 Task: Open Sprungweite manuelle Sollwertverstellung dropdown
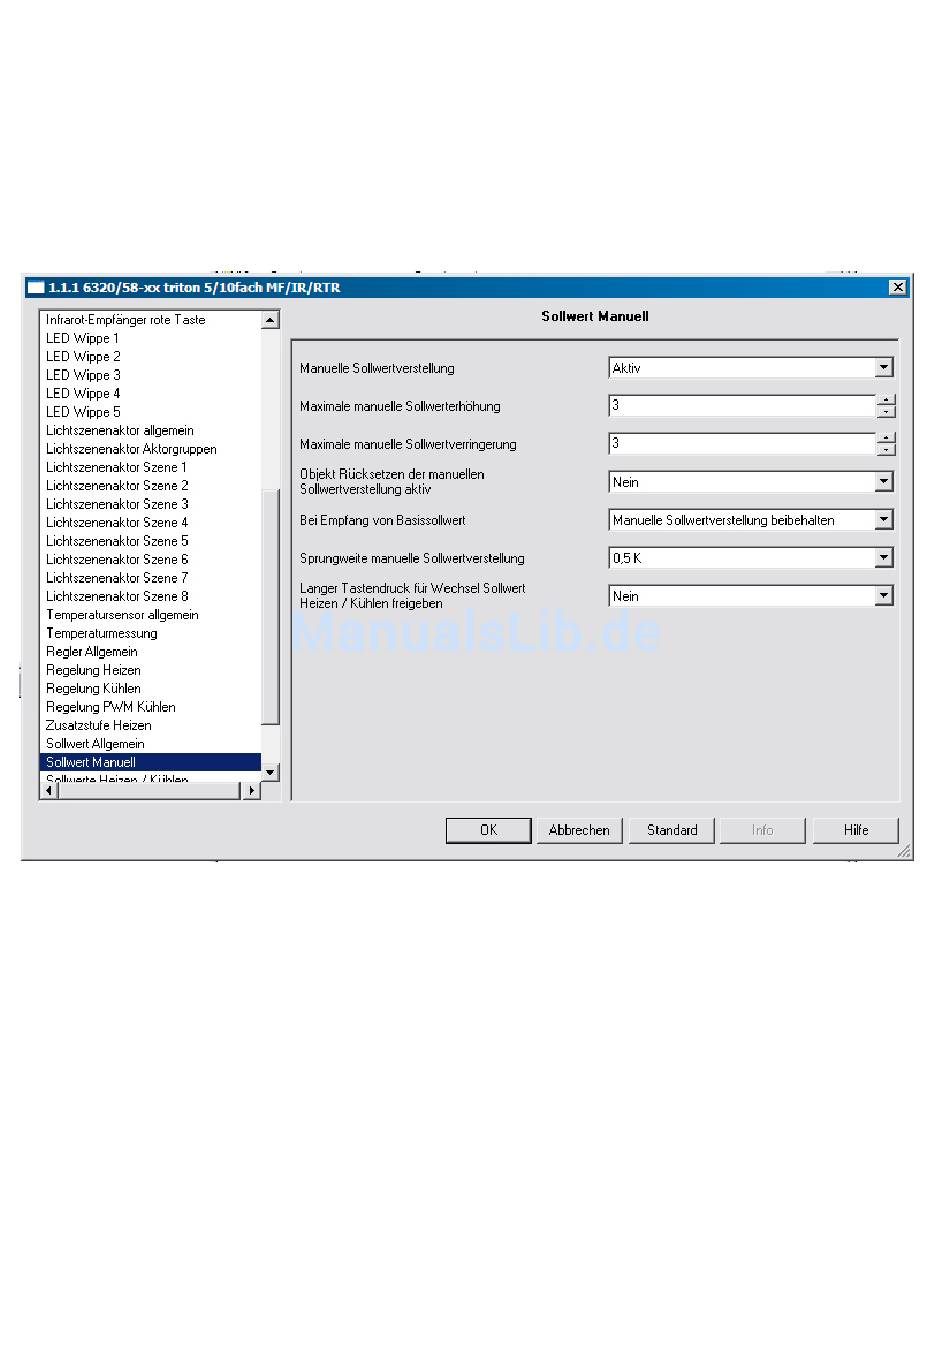pyautogui.click(x=884, y=558)
